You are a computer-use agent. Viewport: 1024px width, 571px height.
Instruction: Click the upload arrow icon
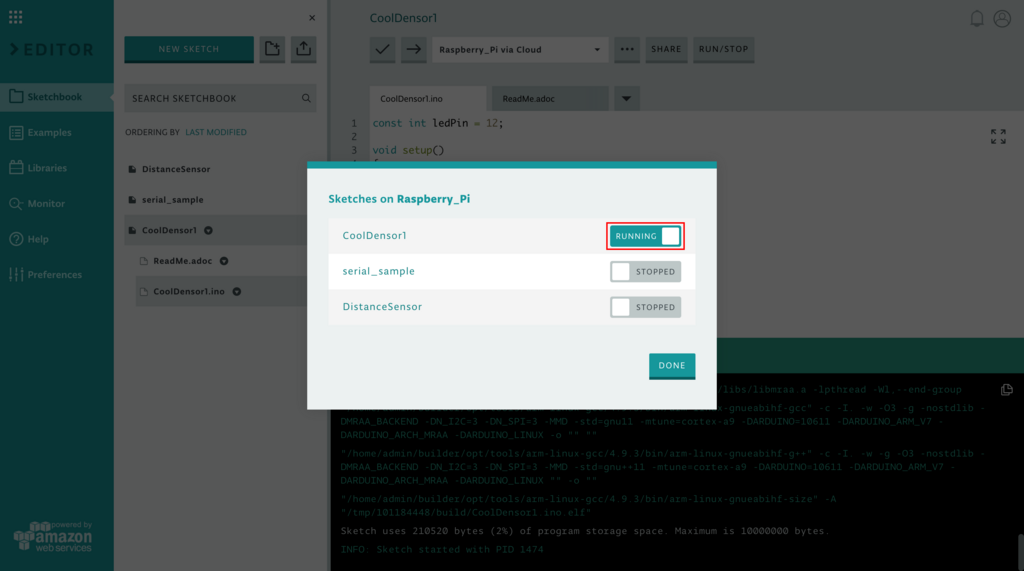(x=414, y=49)
